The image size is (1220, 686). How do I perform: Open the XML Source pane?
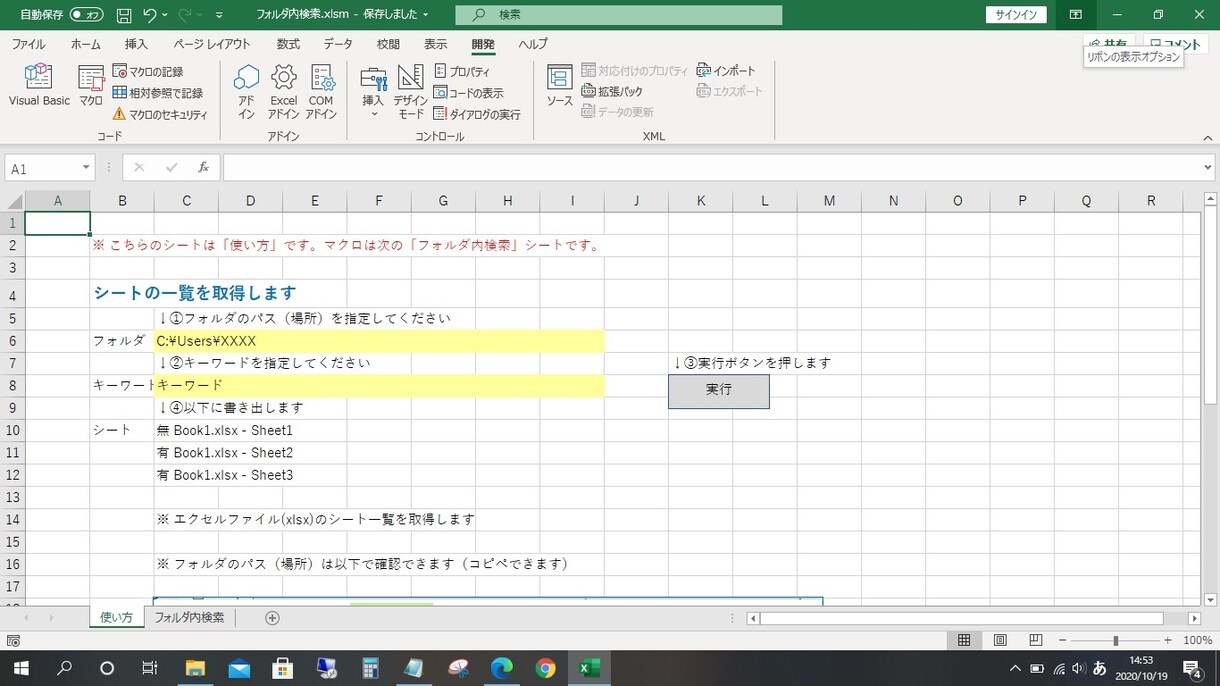(560, 86)
